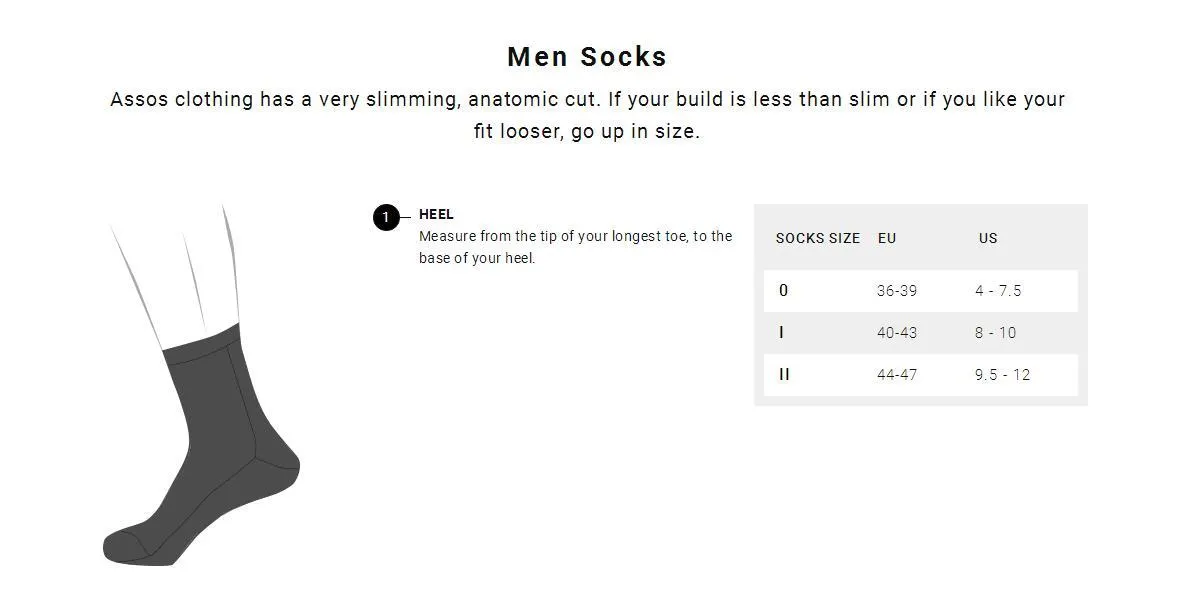Click the US column header

(x=988, y=238)
